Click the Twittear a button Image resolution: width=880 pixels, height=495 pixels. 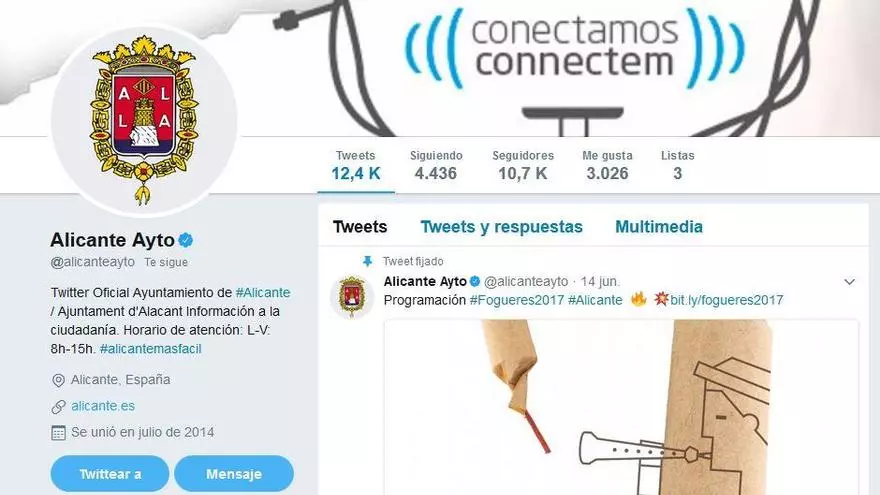110,474
